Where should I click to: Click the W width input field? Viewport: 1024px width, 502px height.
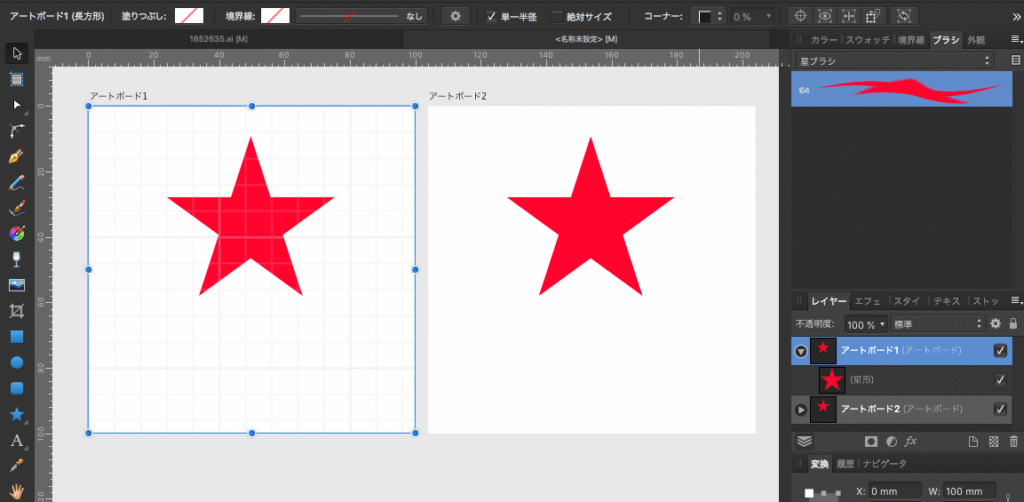click(x=967, y=492)
